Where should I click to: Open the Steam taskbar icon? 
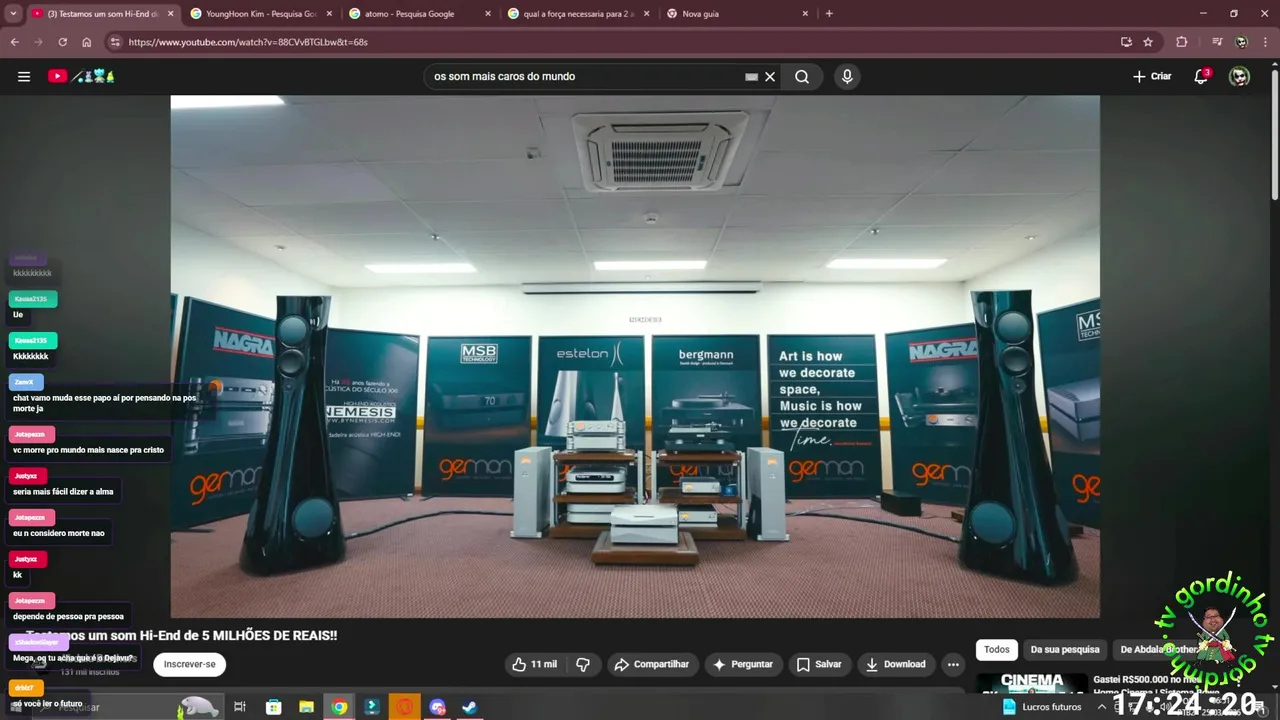[469, 707]
